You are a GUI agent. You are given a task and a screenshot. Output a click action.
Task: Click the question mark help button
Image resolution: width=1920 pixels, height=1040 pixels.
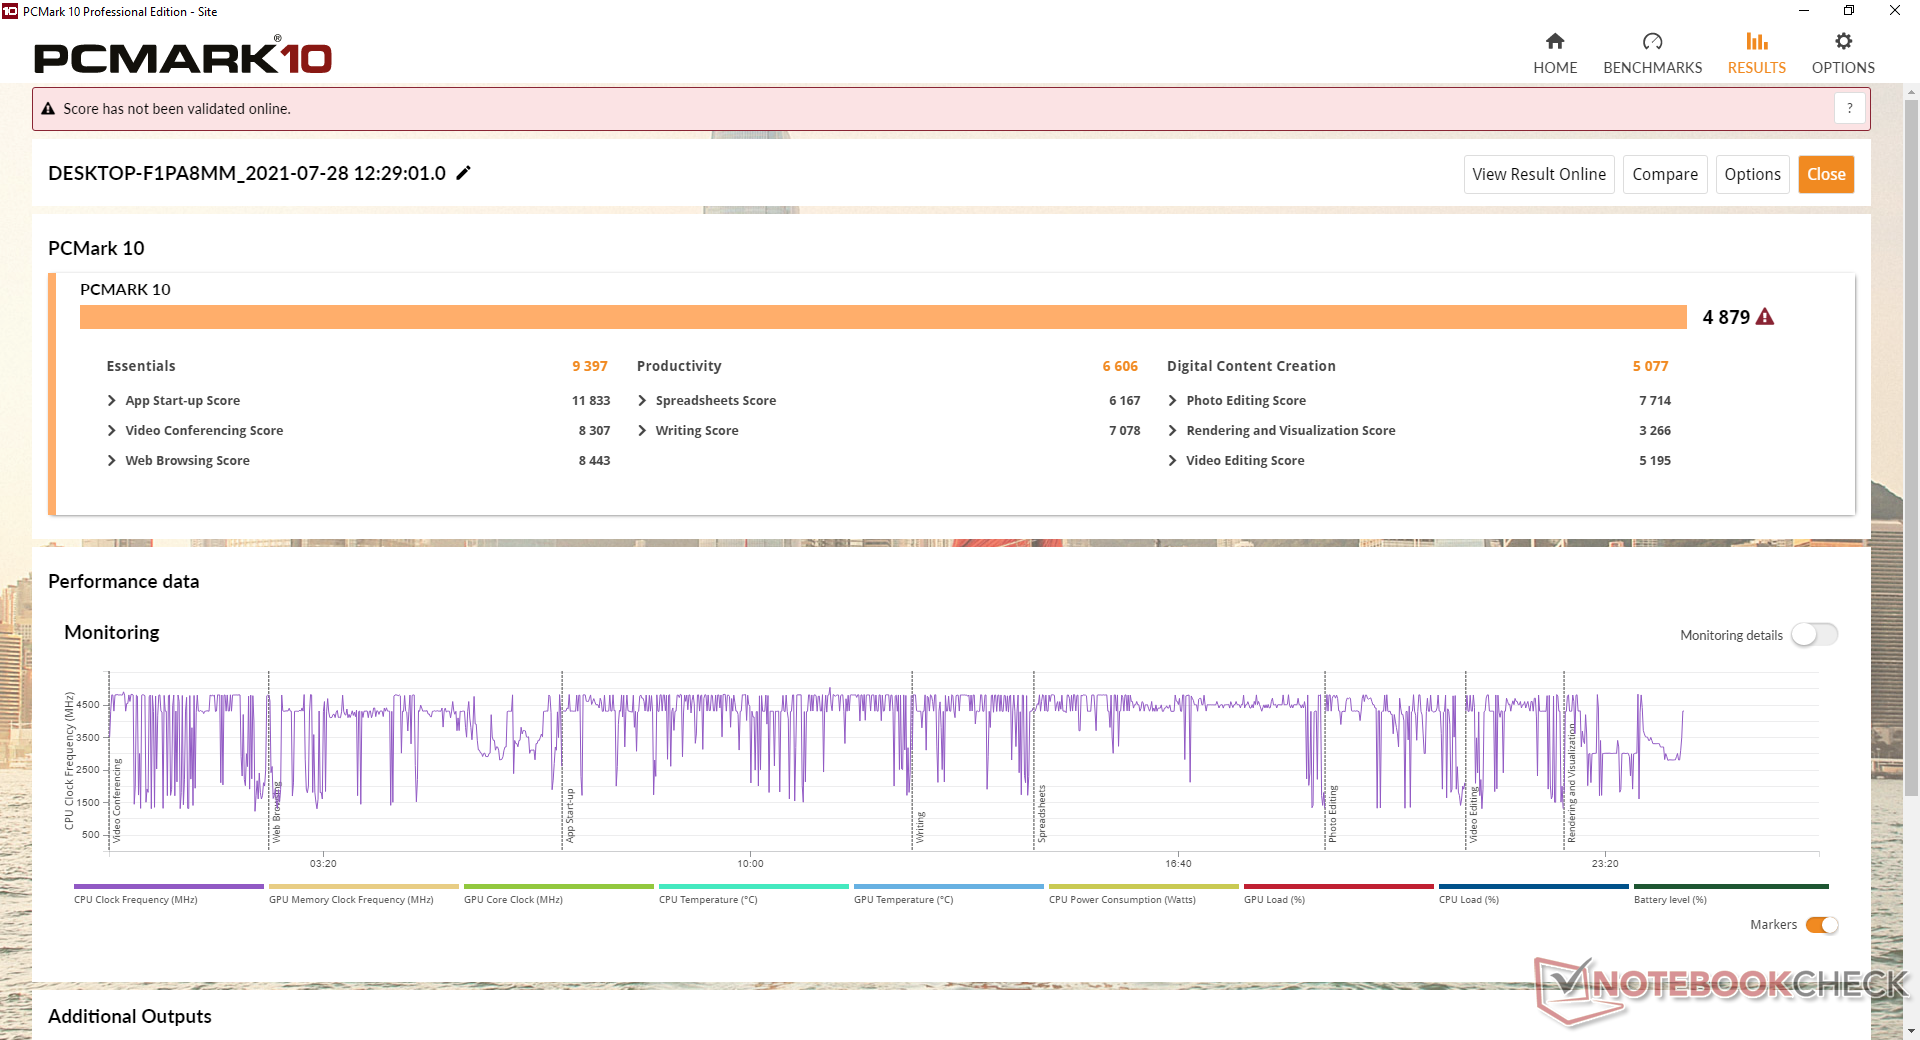click(x=1850, y=108)
